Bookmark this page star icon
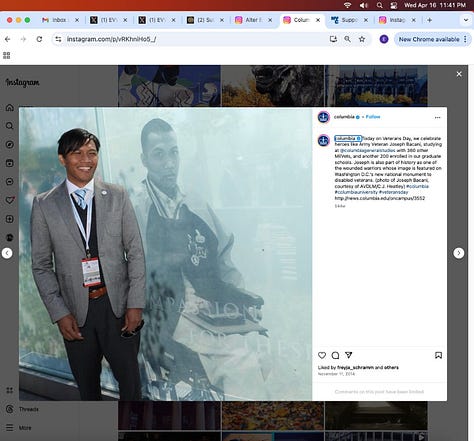 point(362,39)
